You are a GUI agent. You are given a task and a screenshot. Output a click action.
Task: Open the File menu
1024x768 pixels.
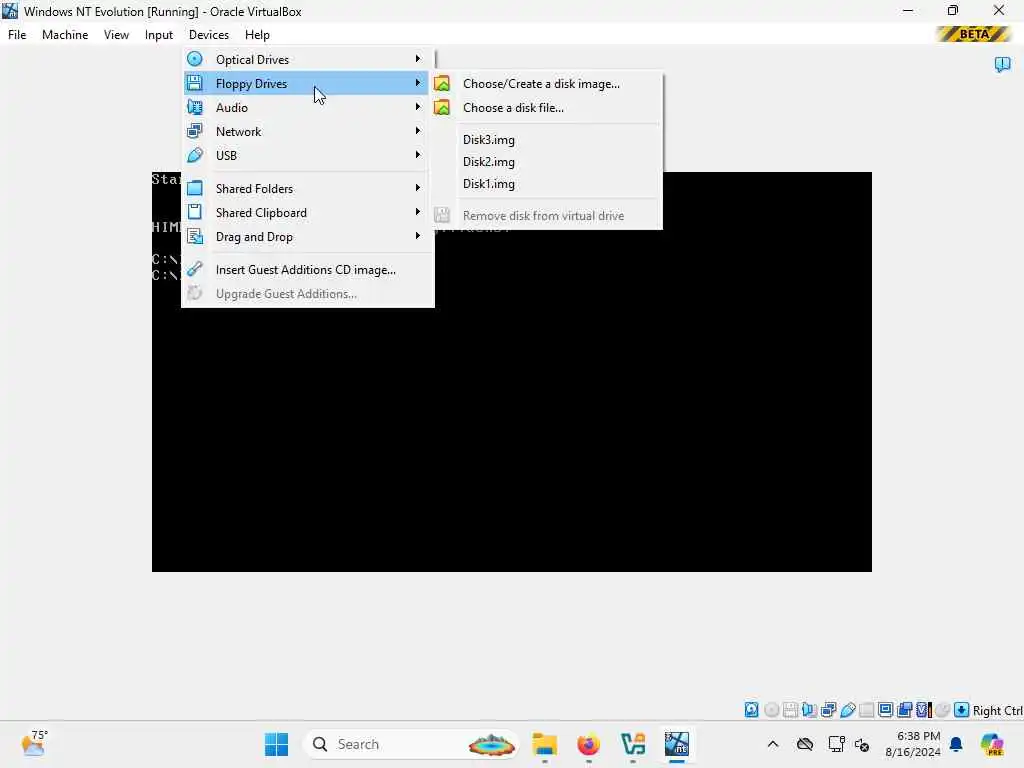17,35
